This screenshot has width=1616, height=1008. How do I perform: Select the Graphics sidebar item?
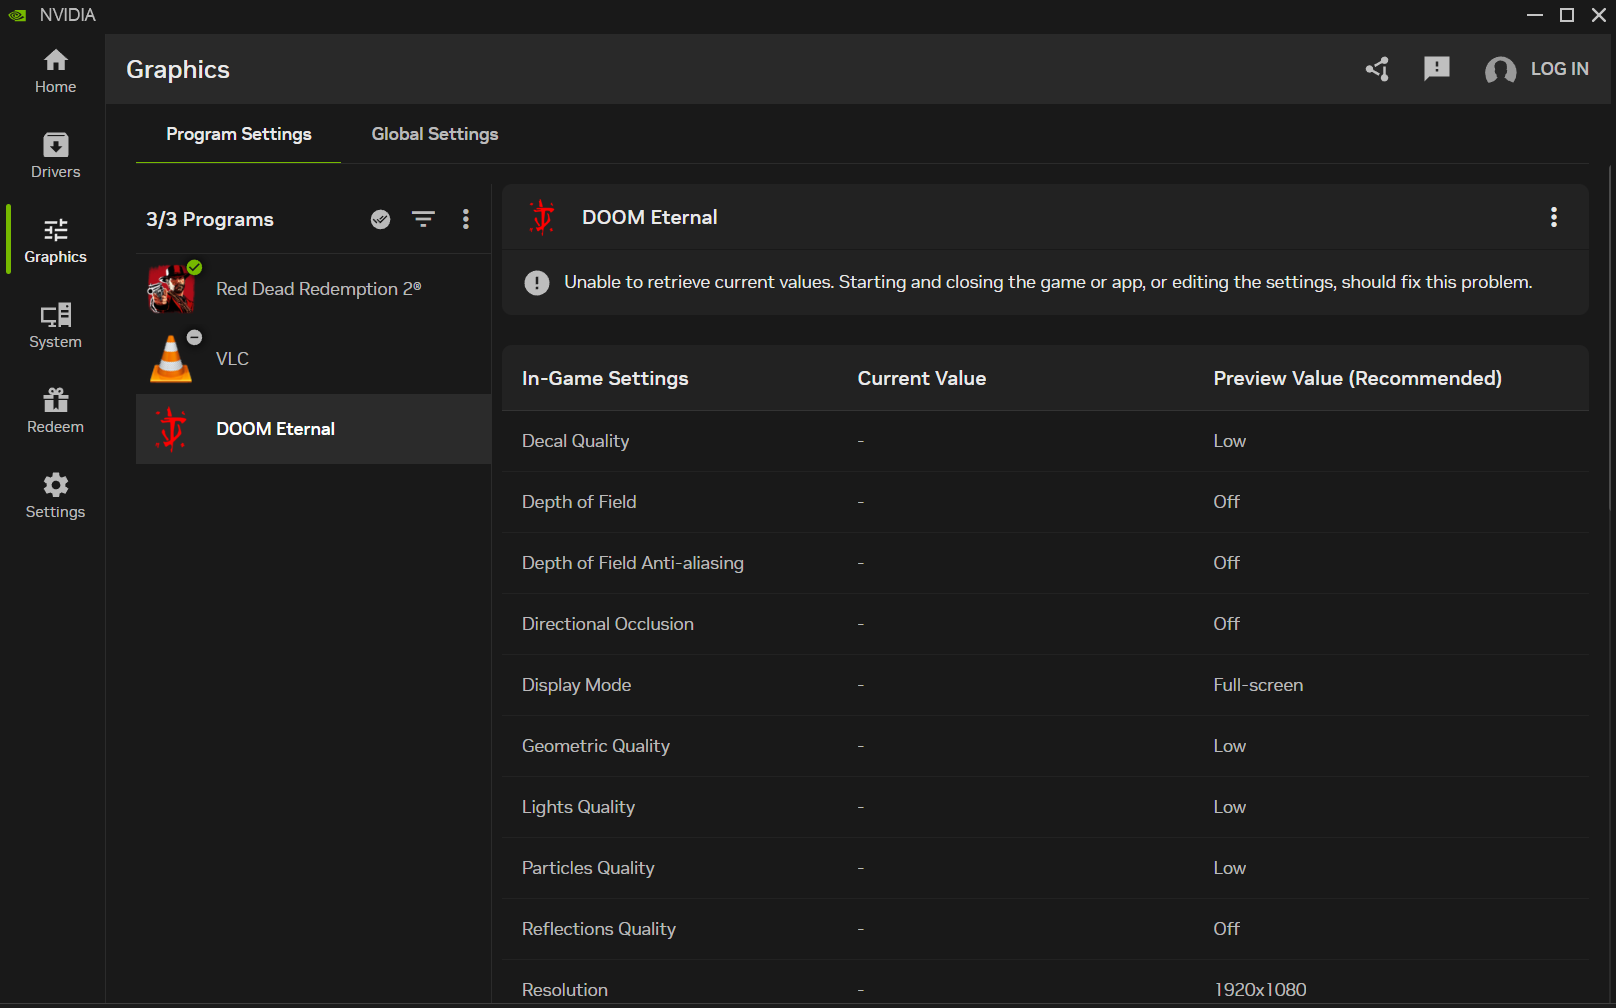point(55,241)
